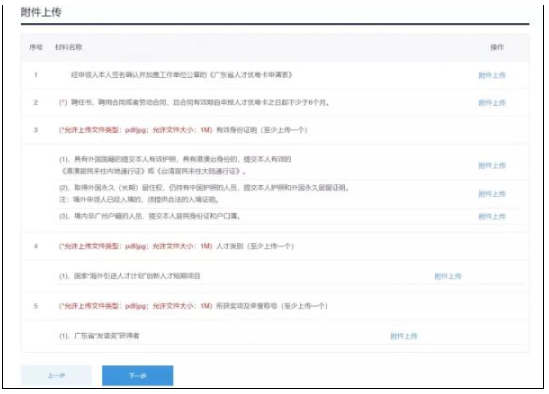The width and height of the screenshot is (549, 394).
Task: Select row 4 人才类别 text
Action: tap(255, 246)
